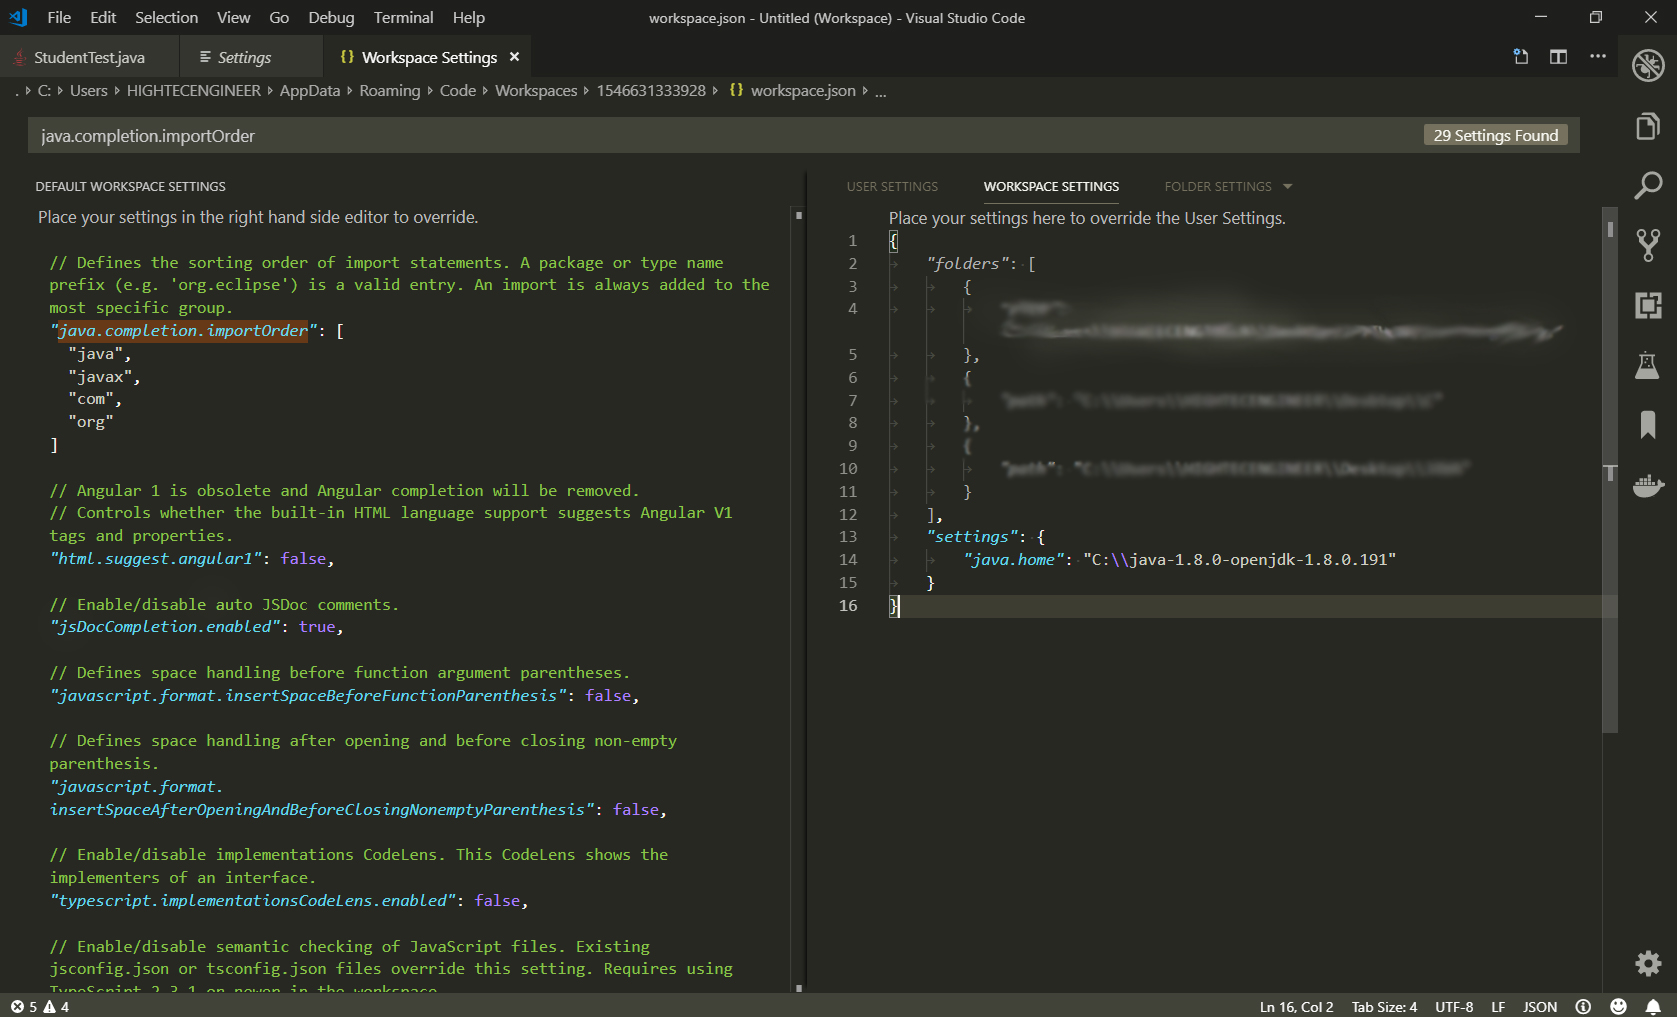Click the info status icon beside JSON
The width and height of the screenshot is (1677, 1017).
point(1583,1007)
